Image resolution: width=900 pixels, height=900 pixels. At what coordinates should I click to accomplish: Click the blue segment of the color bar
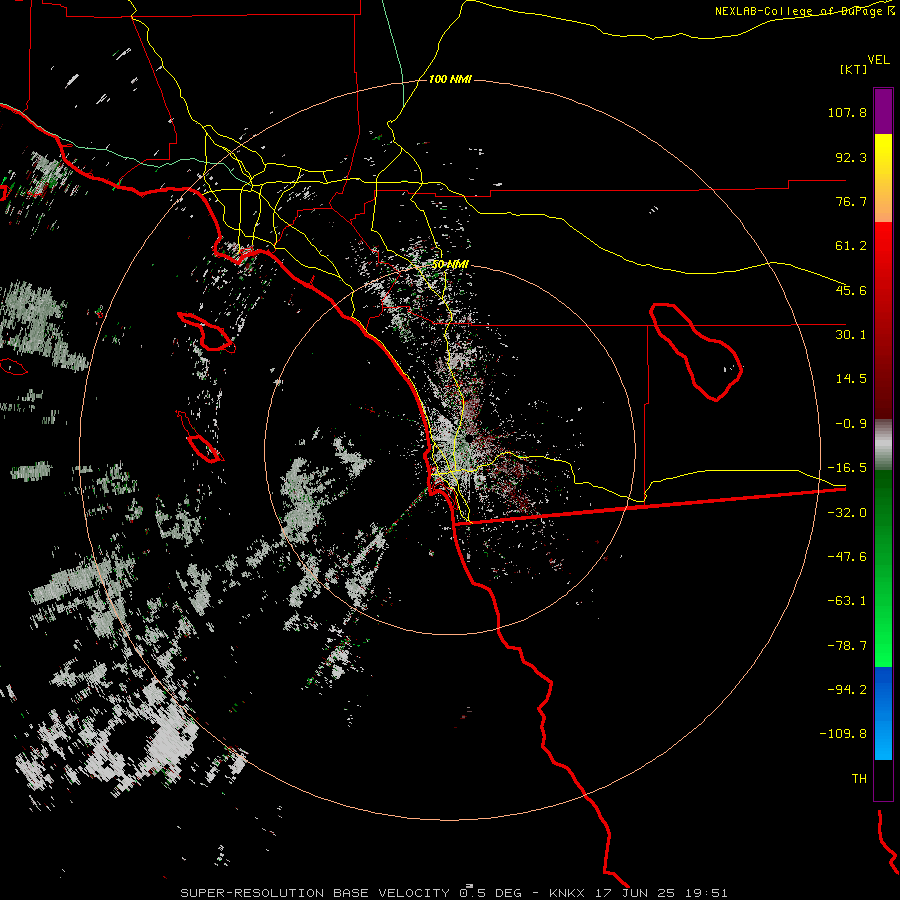pos(883,713)
